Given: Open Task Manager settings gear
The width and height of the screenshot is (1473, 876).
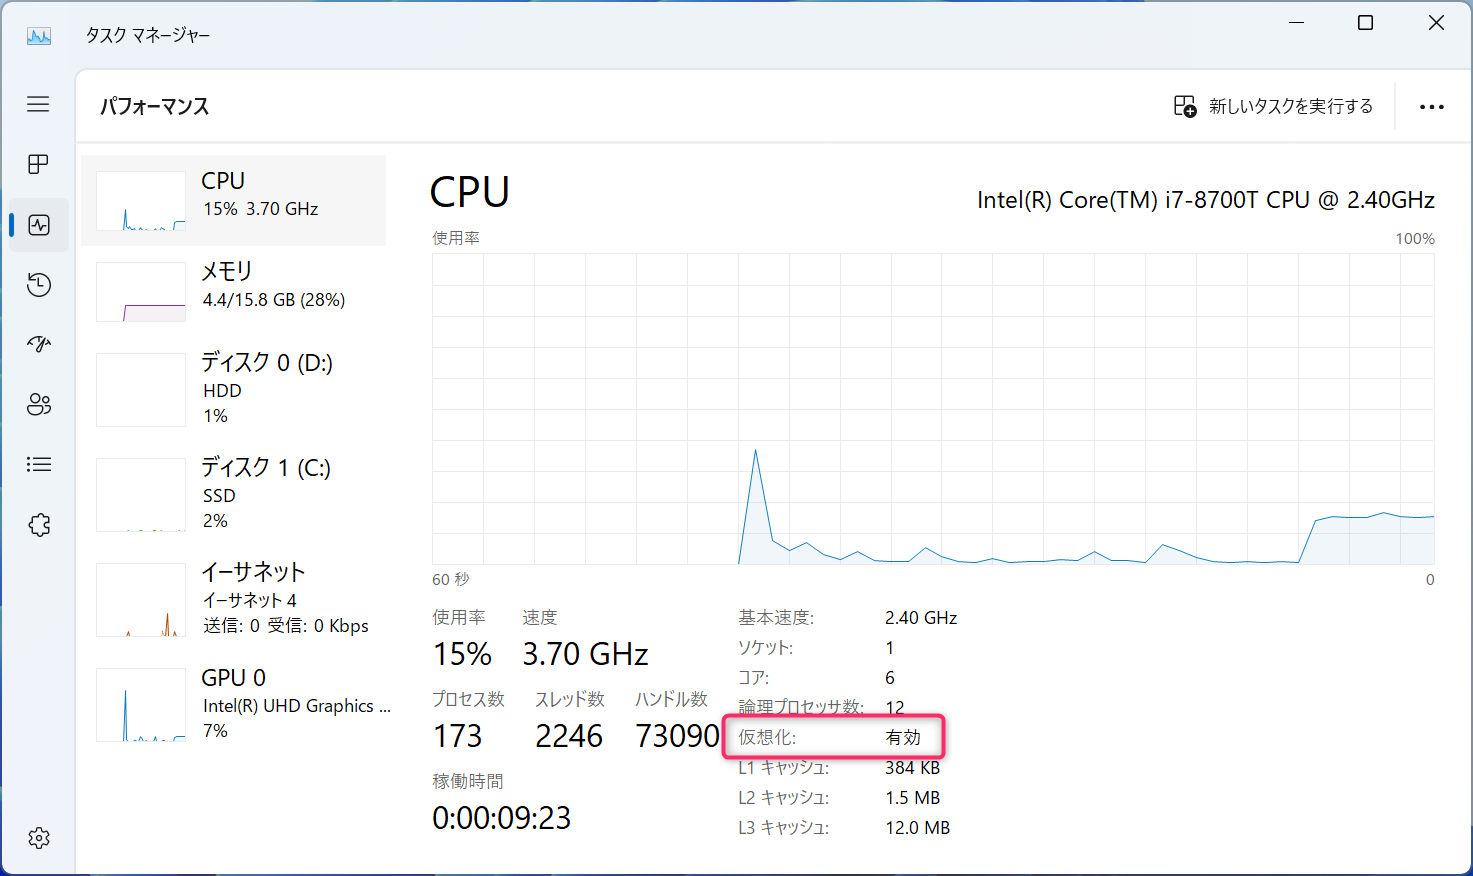Looking at the screenshot, I should (x=39, y=838).
